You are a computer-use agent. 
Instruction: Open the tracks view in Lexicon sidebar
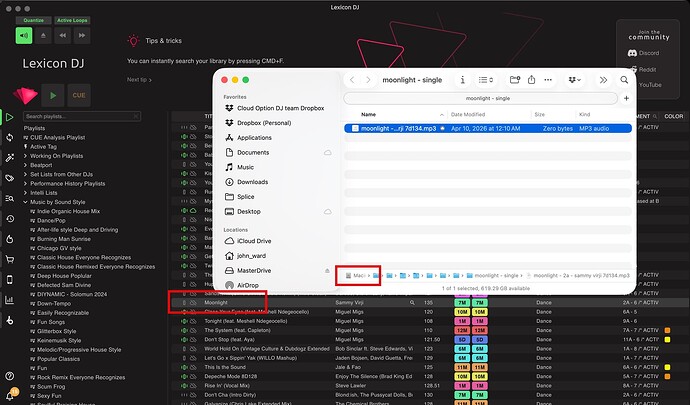pos(9,117)
